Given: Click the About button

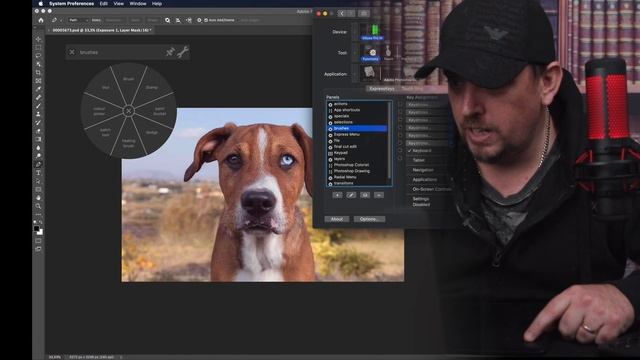Looking at the screenshot, I should (x=337, y=219).
